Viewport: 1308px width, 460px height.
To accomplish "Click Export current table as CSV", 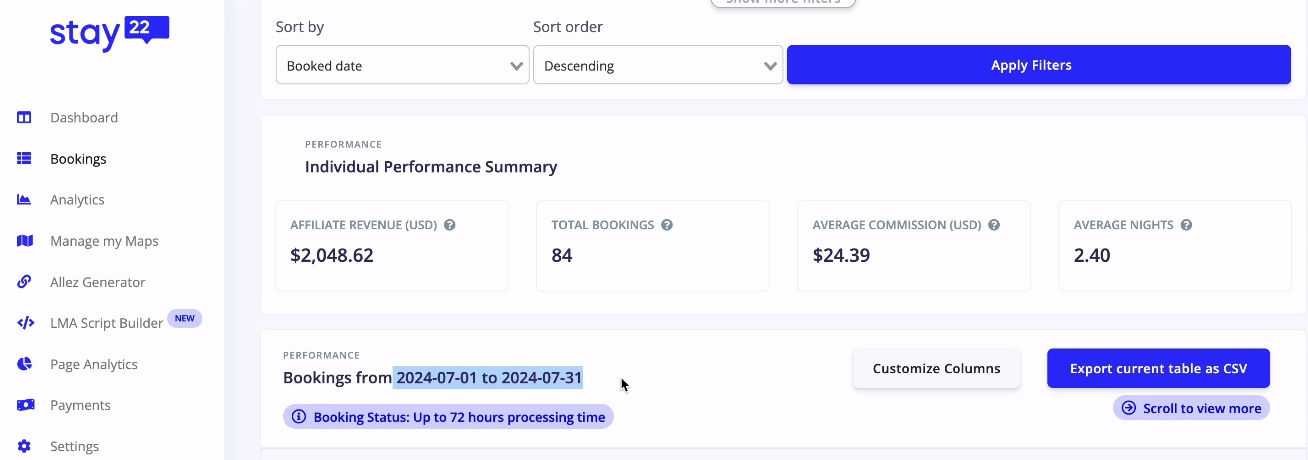I will [x=1158, y=368].
